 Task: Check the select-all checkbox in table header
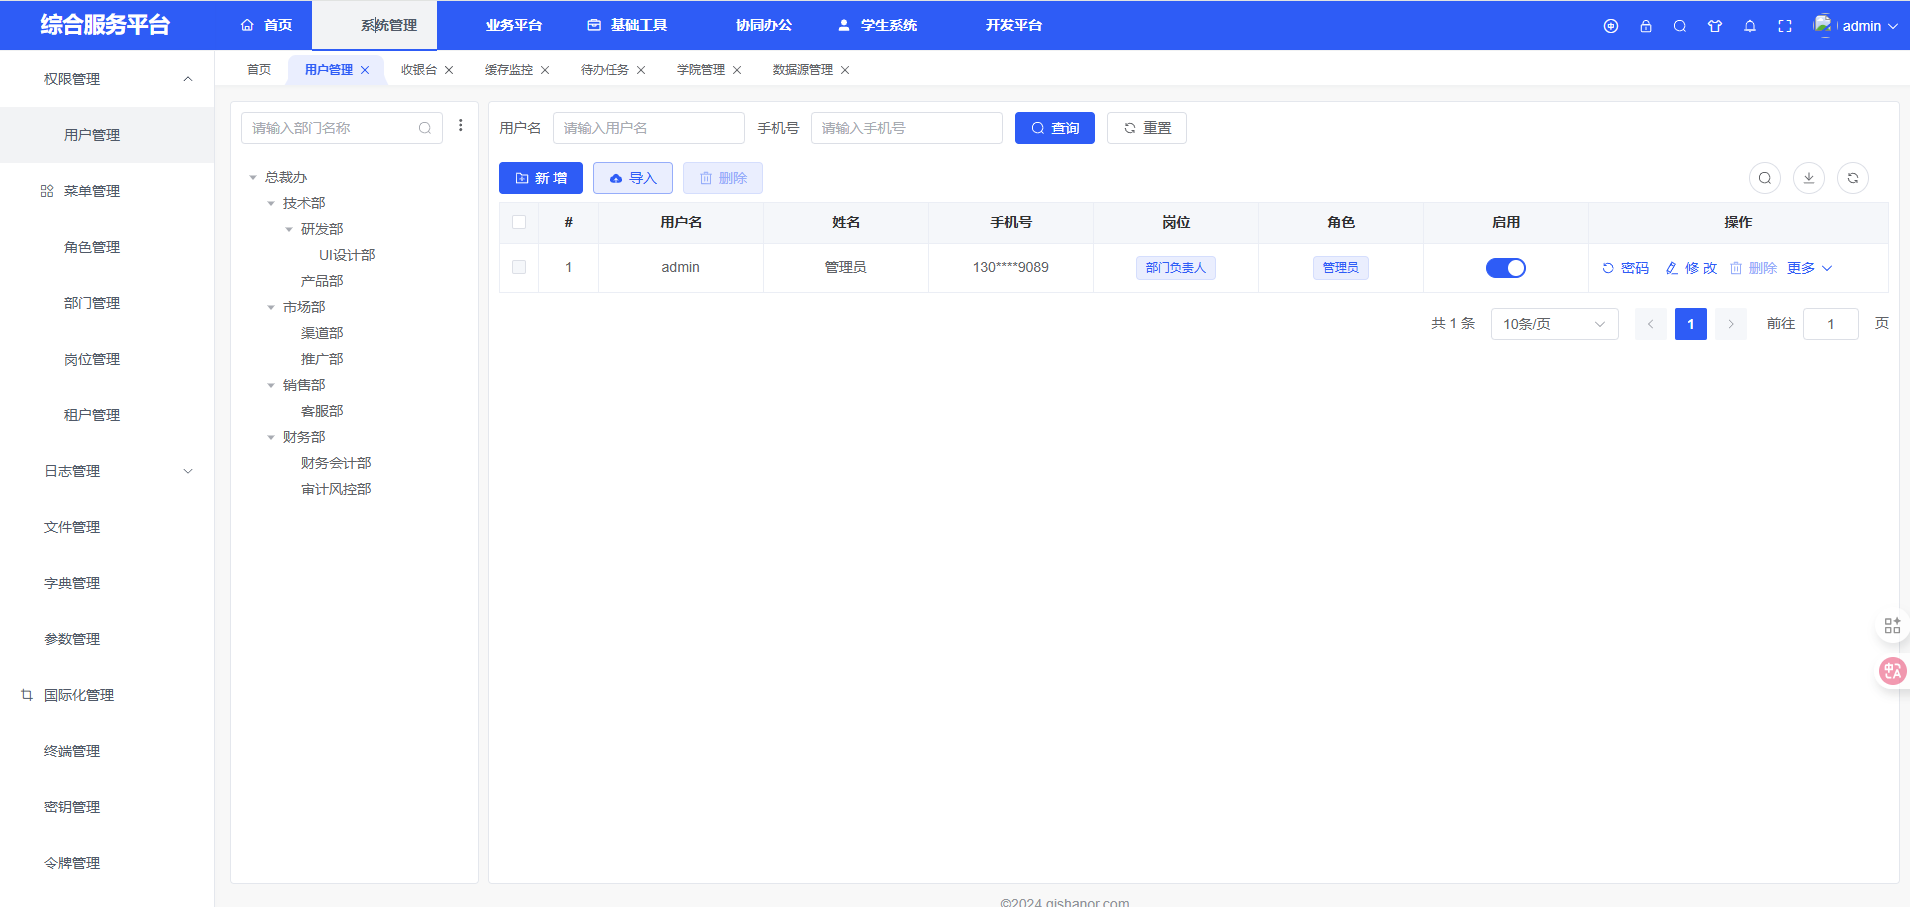519,222
